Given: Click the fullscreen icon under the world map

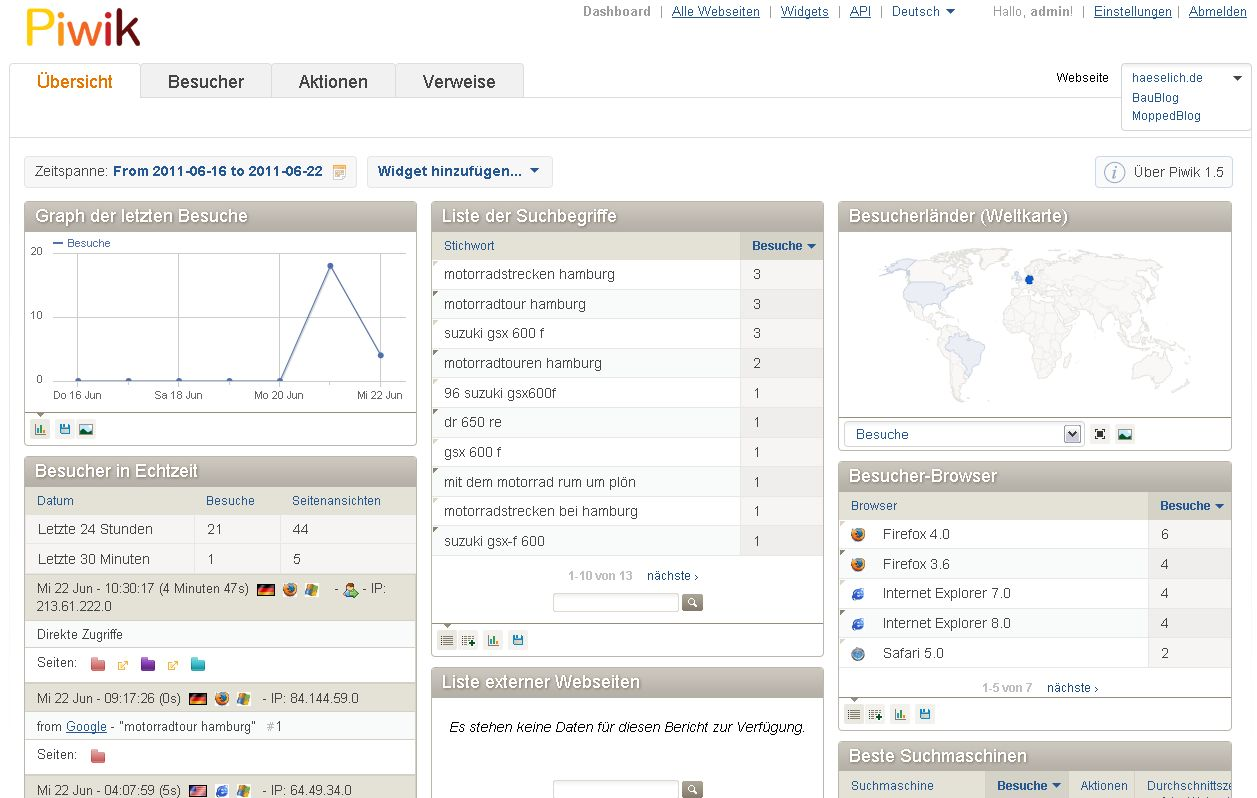Looking at the screenshot, I should pos(1100,435).
